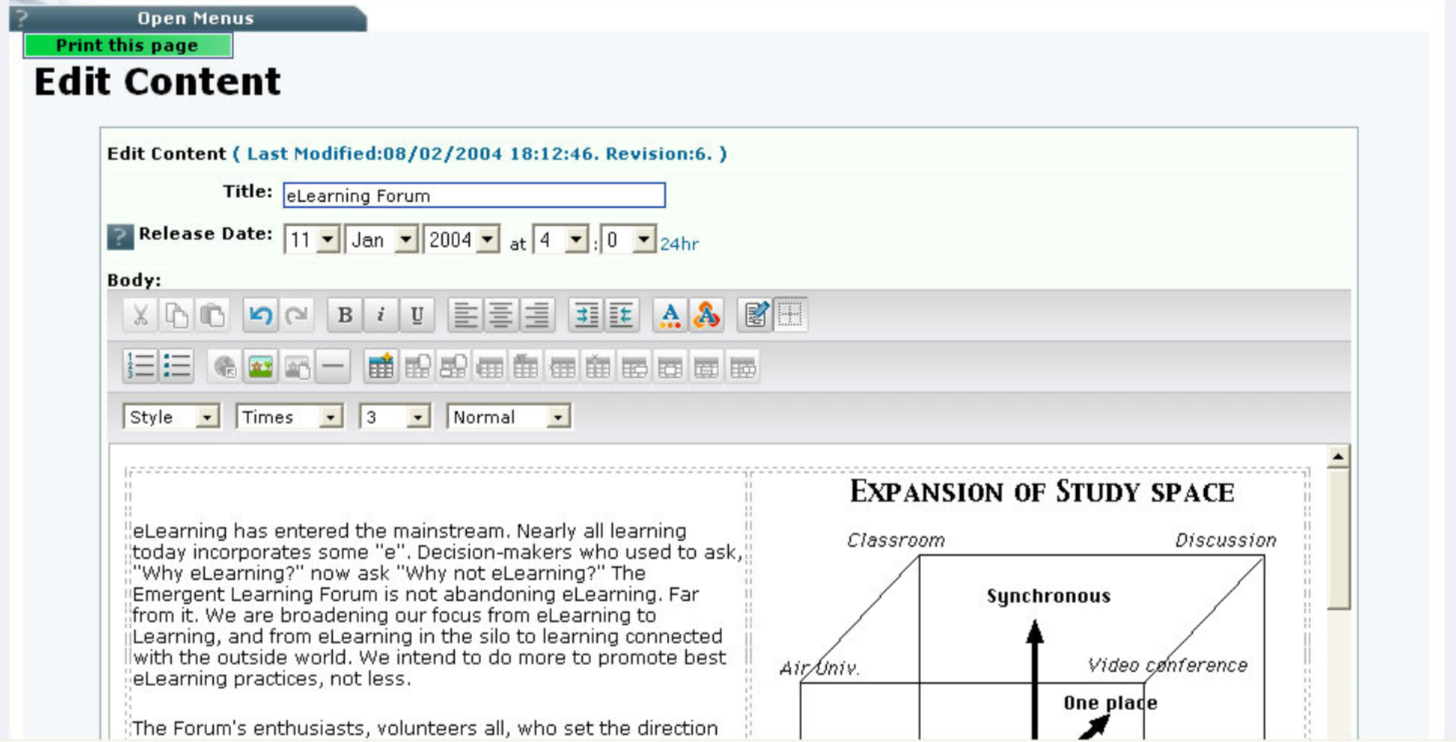Insert a numbered list
Image resolution: width=1456 pixels, height=742 pixels.
point(141,366)
